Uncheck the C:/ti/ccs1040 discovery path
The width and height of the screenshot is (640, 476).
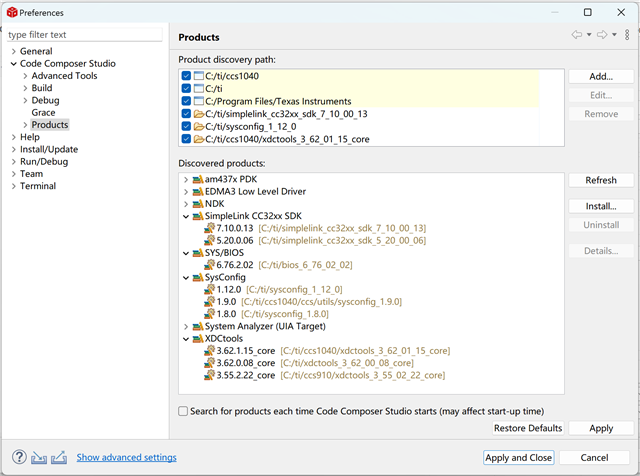(x=187, y=76)
